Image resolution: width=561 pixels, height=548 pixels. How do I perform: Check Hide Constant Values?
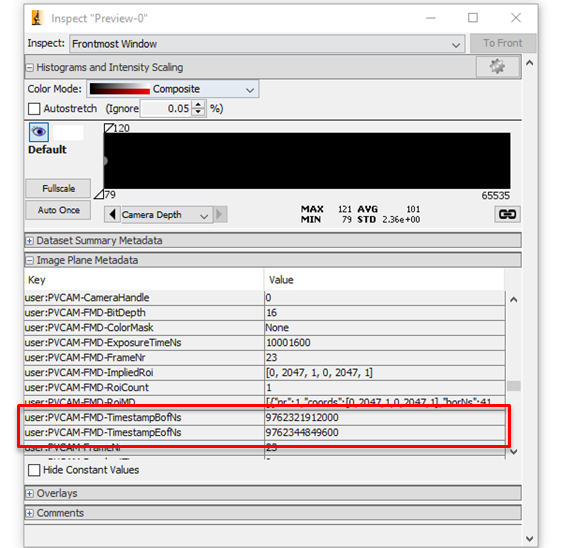[34, 470]
